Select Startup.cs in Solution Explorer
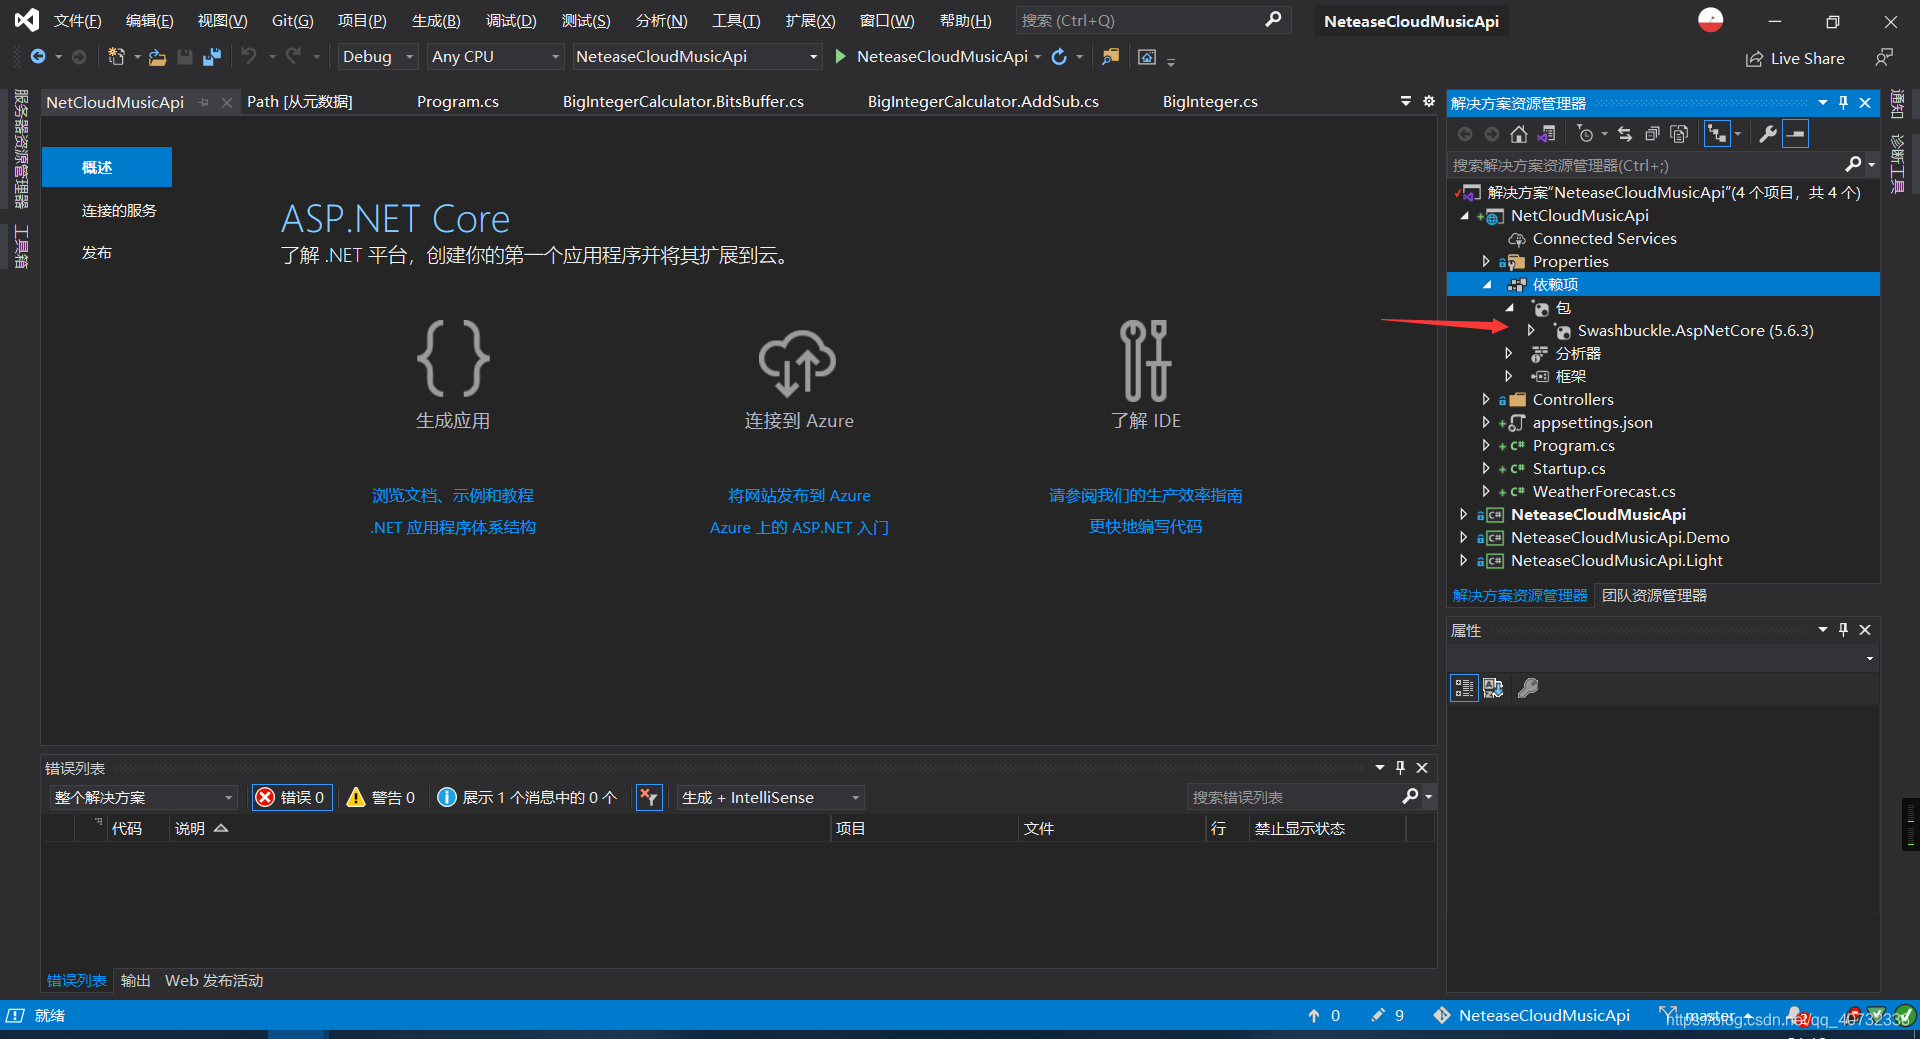 click(x=1569, y=468)
